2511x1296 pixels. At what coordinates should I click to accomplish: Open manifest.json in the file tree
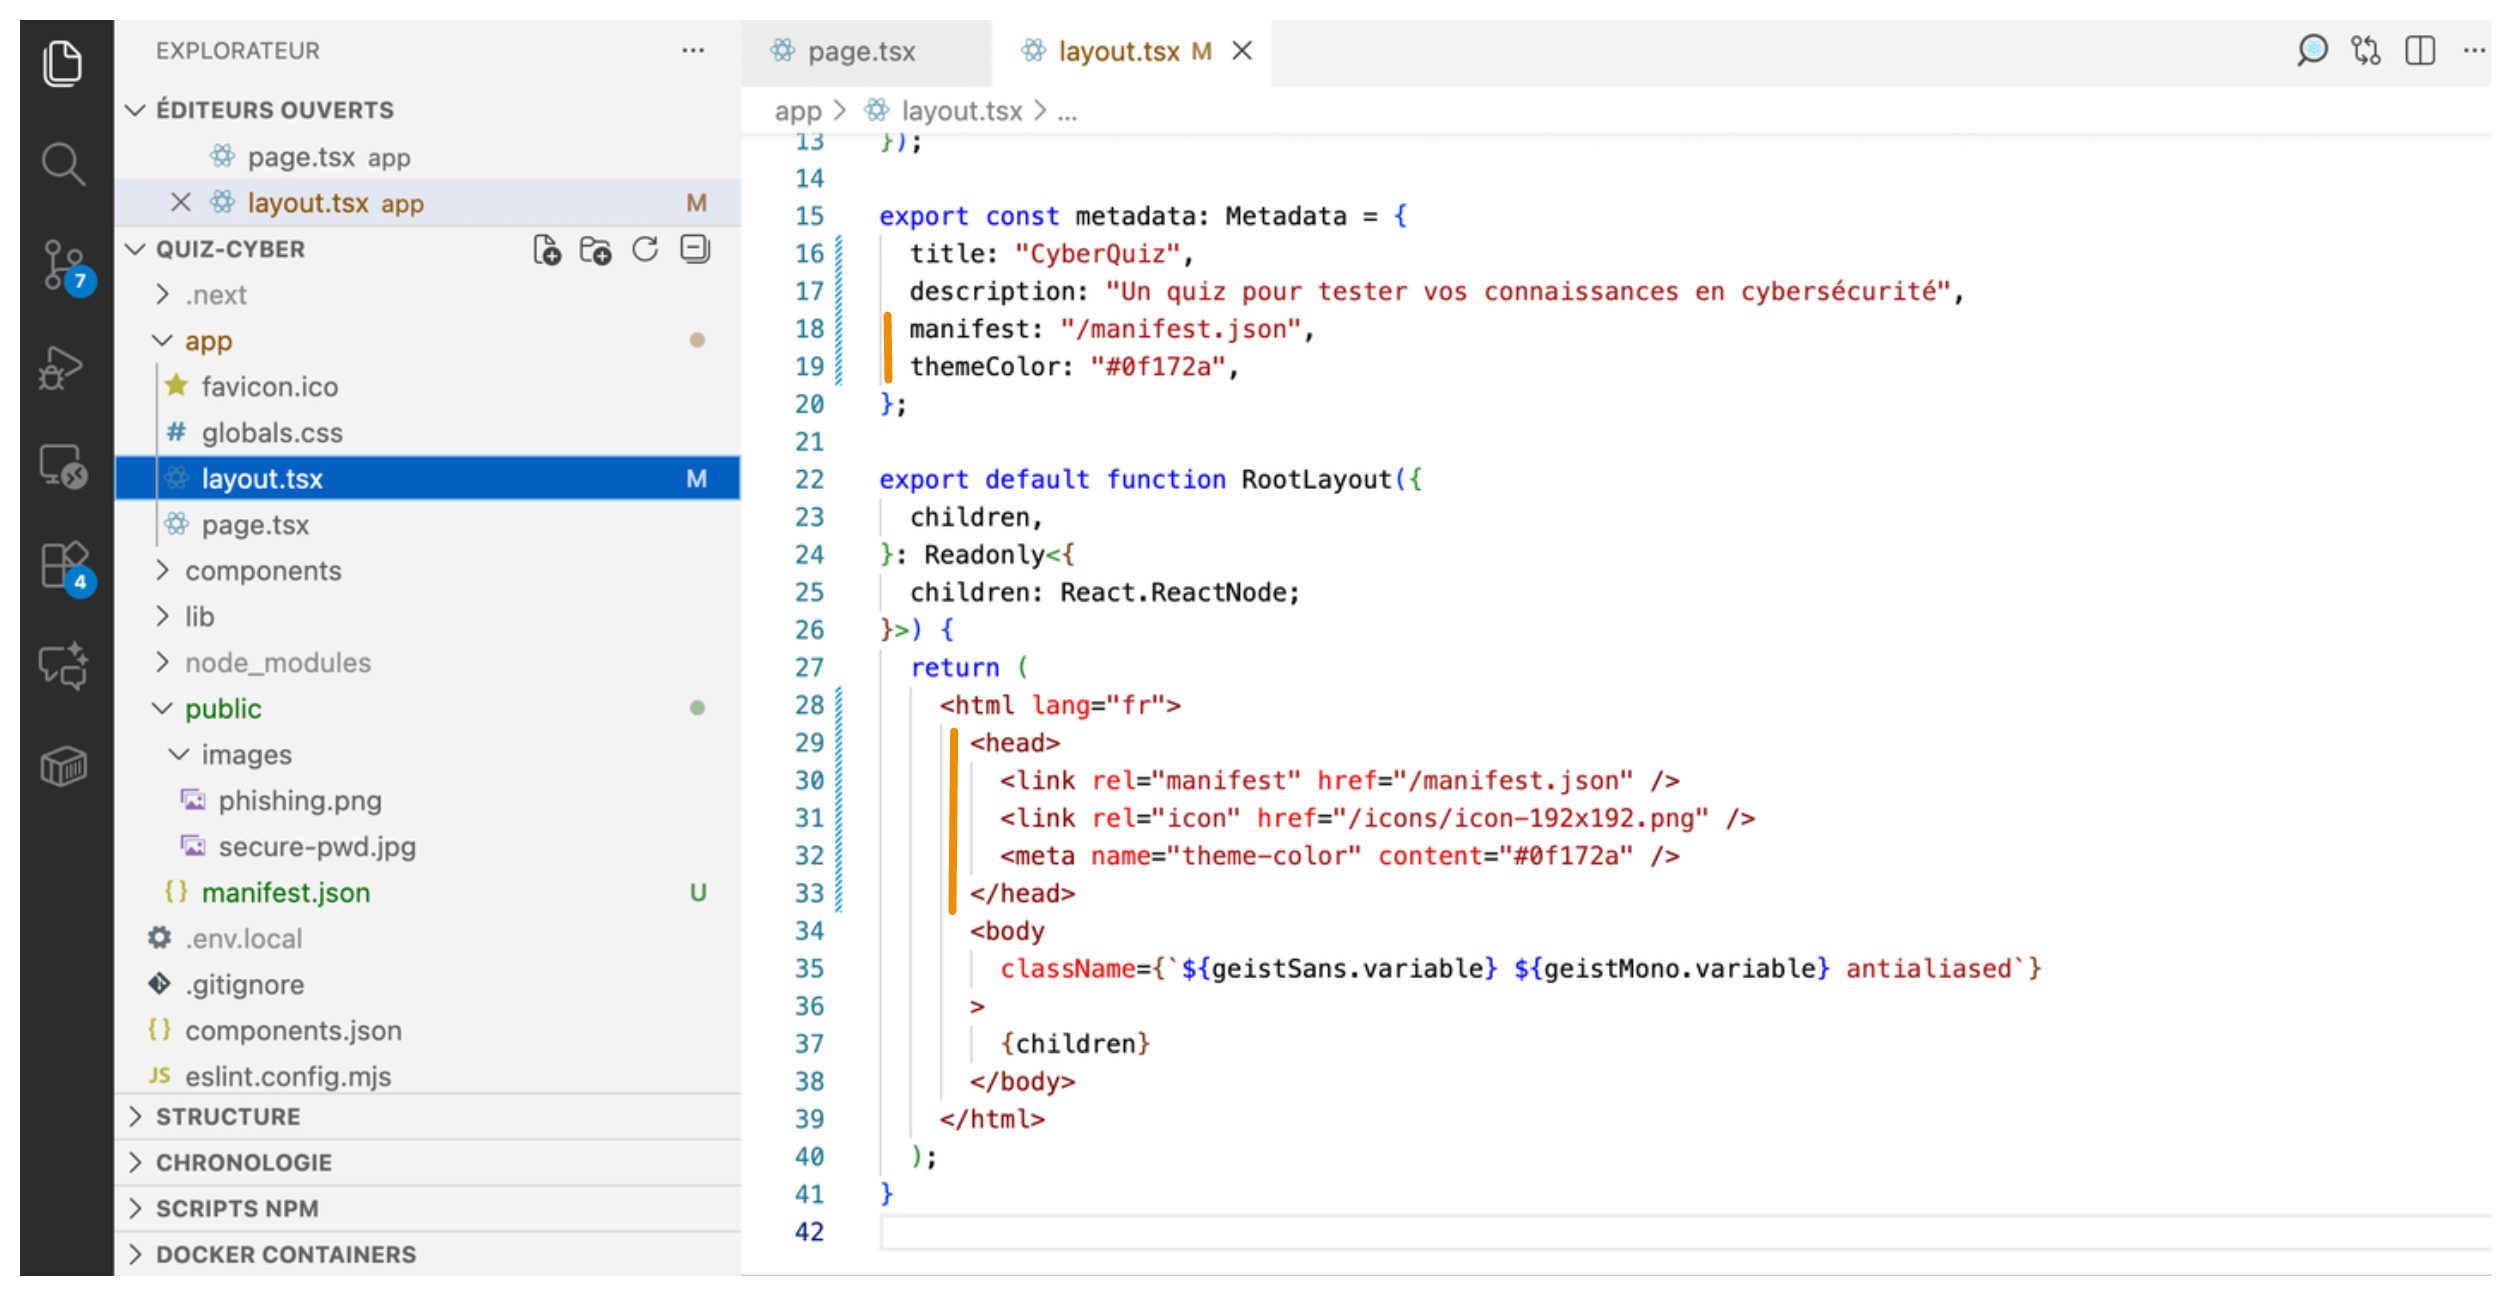click(x=285, y=893)
